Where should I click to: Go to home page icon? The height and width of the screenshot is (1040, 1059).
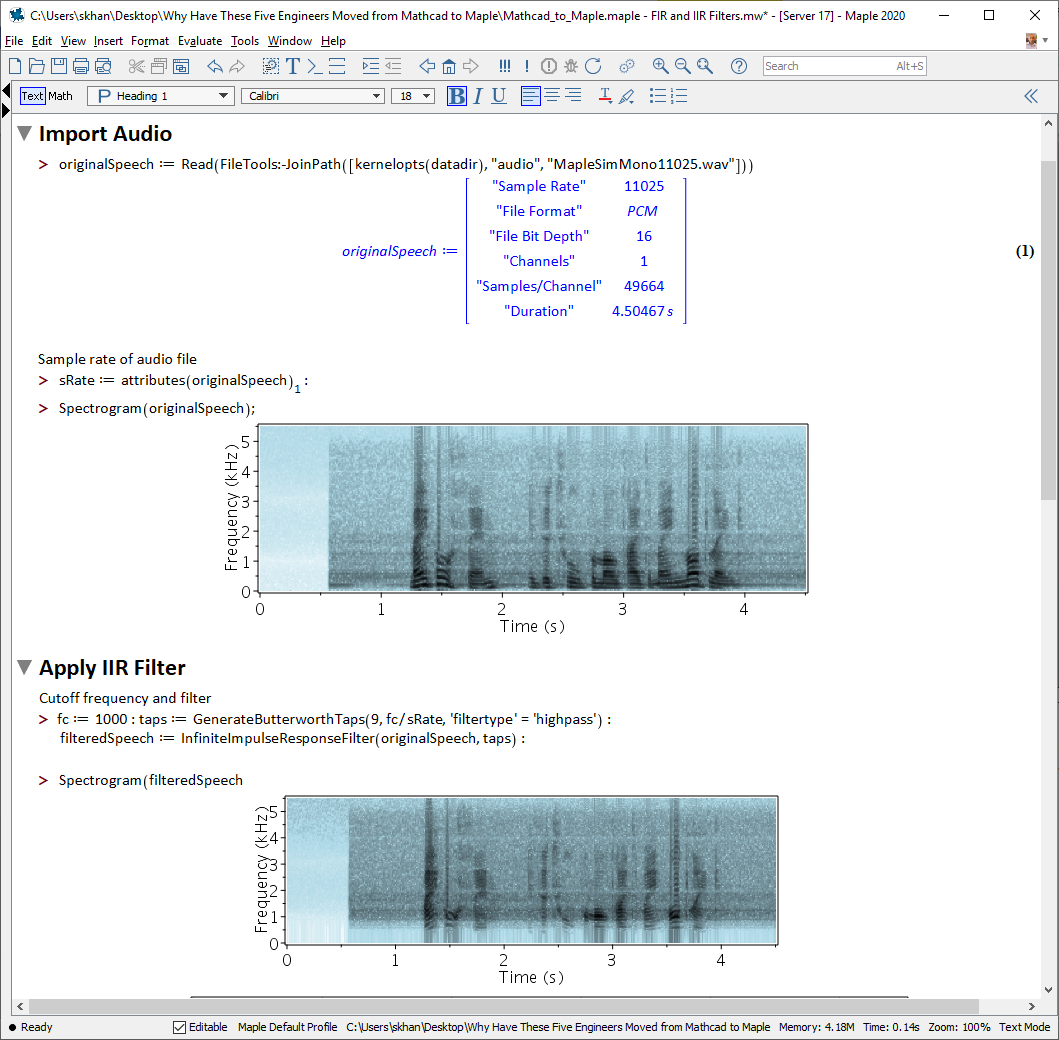point(449,66)
